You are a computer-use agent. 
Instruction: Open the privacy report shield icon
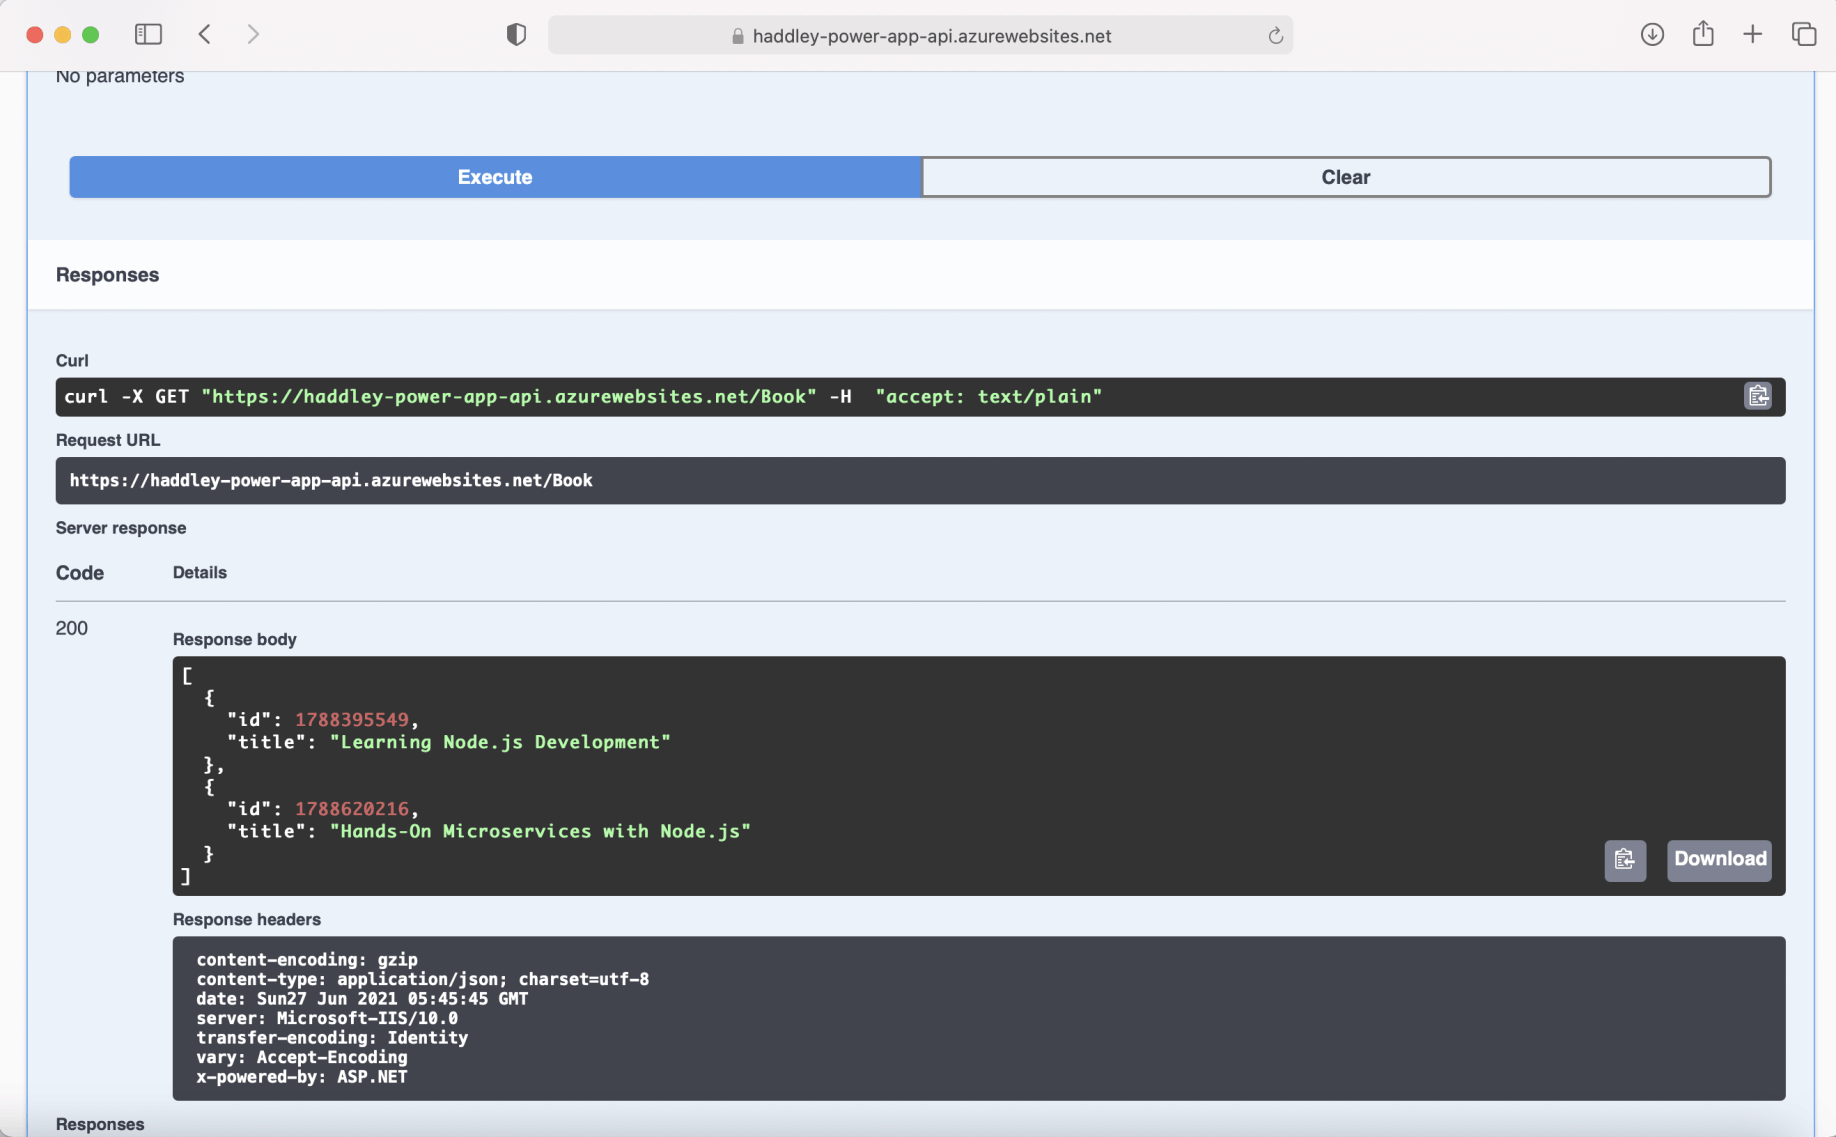tap(516, 35)
